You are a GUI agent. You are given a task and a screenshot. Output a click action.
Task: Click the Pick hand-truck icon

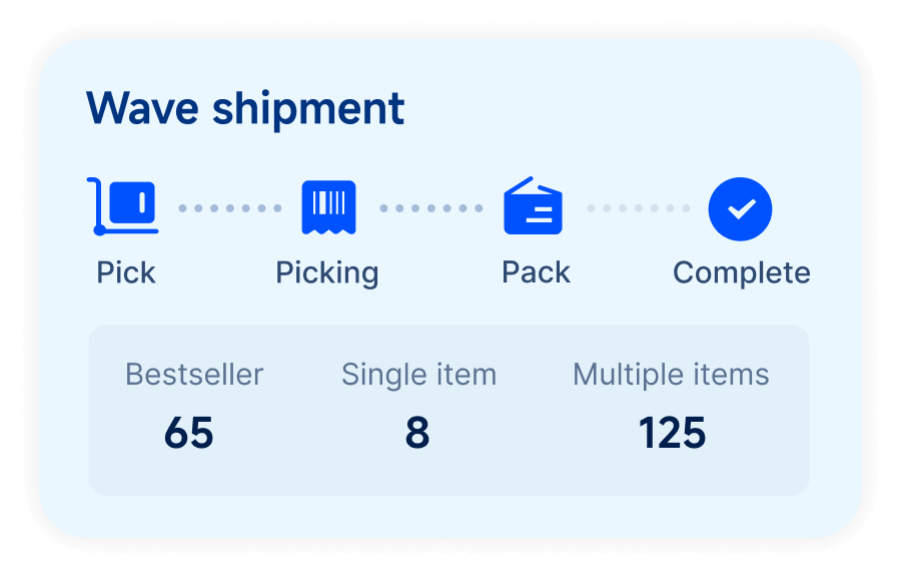click(123, 207)
